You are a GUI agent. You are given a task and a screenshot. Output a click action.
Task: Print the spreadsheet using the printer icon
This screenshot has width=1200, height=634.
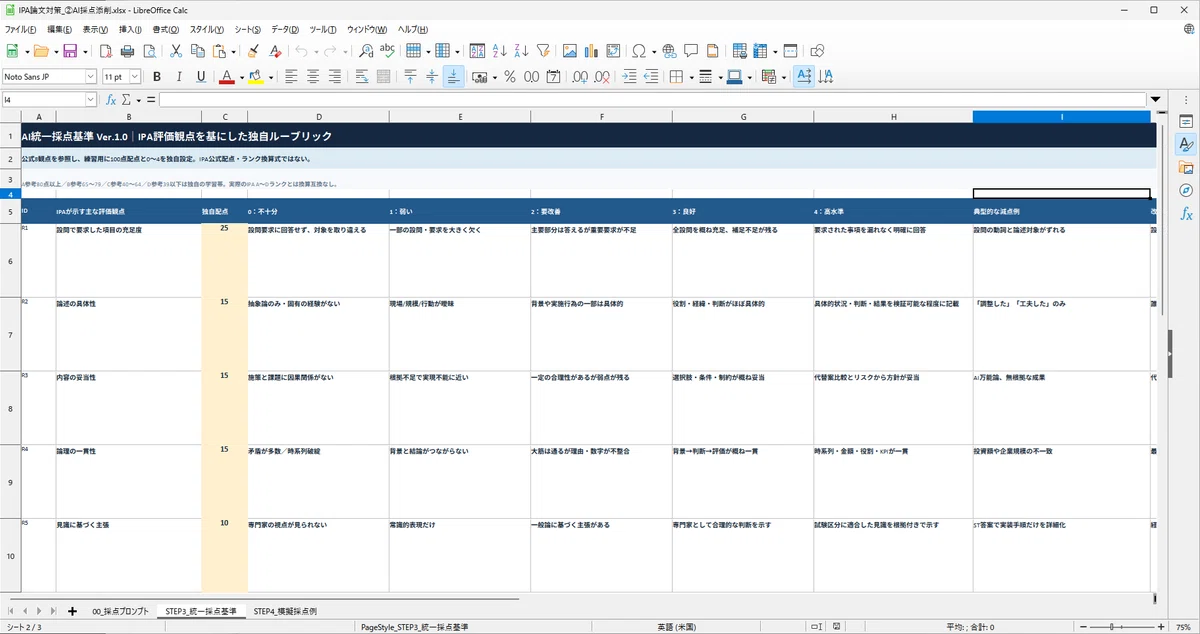coord(127,51)
